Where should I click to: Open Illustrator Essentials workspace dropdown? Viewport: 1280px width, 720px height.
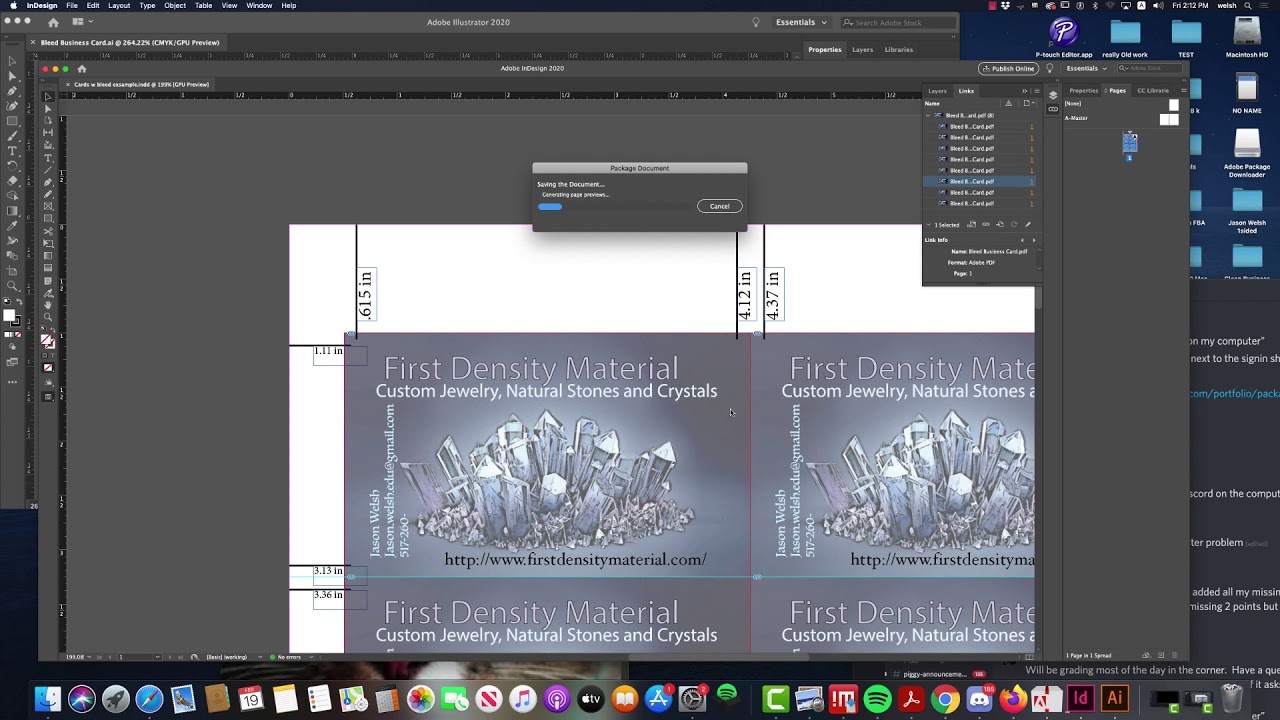802,22
